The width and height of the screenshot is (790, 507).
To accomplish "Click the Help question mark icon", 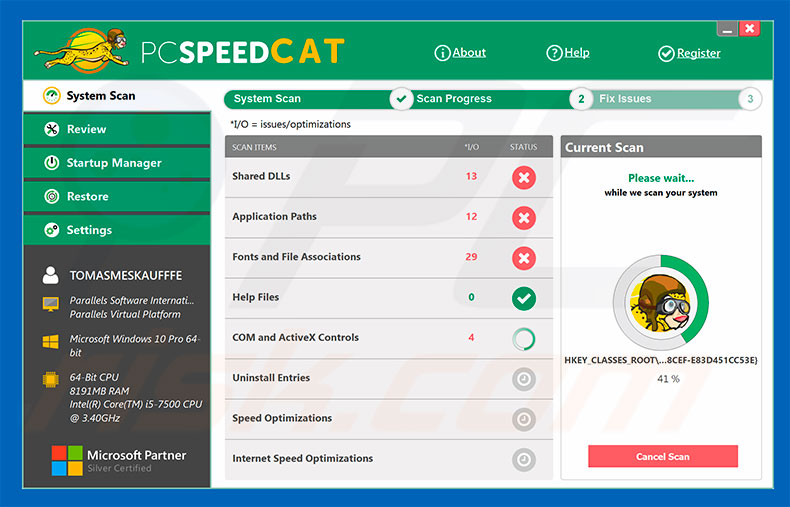I will click(x=554, y=53).
